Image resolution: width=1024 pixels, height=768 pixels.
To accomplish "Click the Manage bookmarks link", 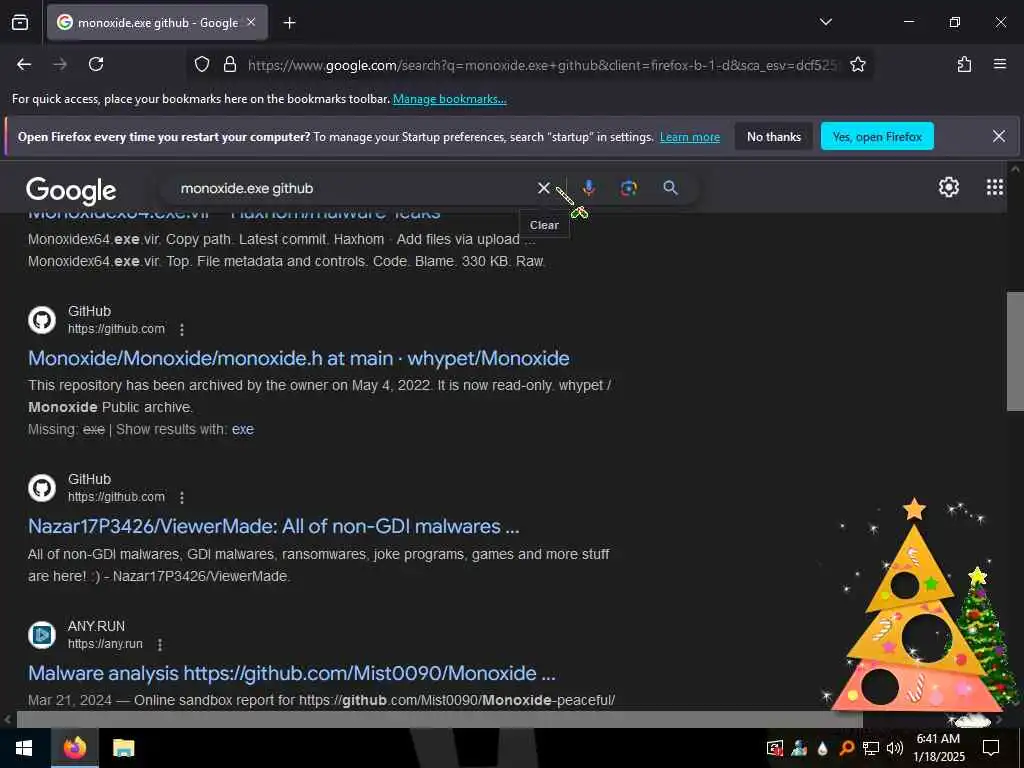I will coord(449,99).
